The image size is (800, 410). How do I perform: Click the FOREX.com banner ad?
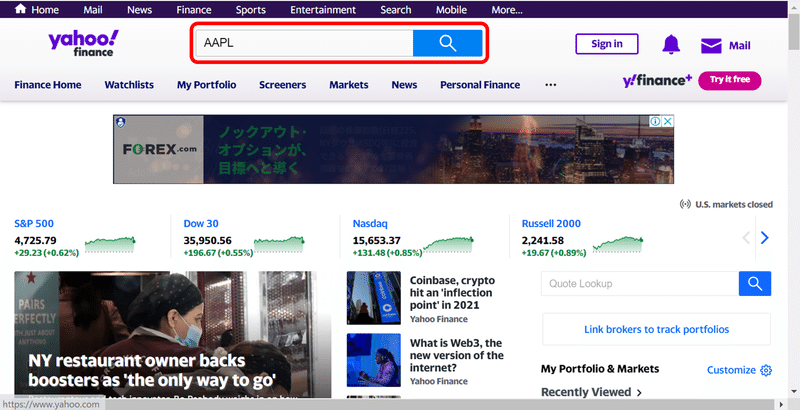(393, 149)
